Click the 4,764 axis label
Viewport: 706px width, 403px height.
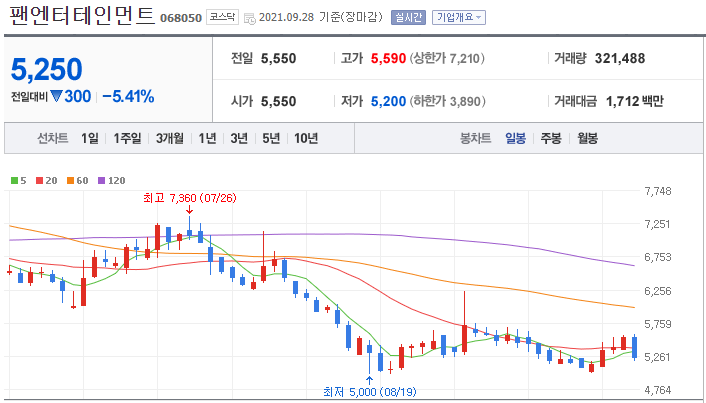click(x=658, y=390)
